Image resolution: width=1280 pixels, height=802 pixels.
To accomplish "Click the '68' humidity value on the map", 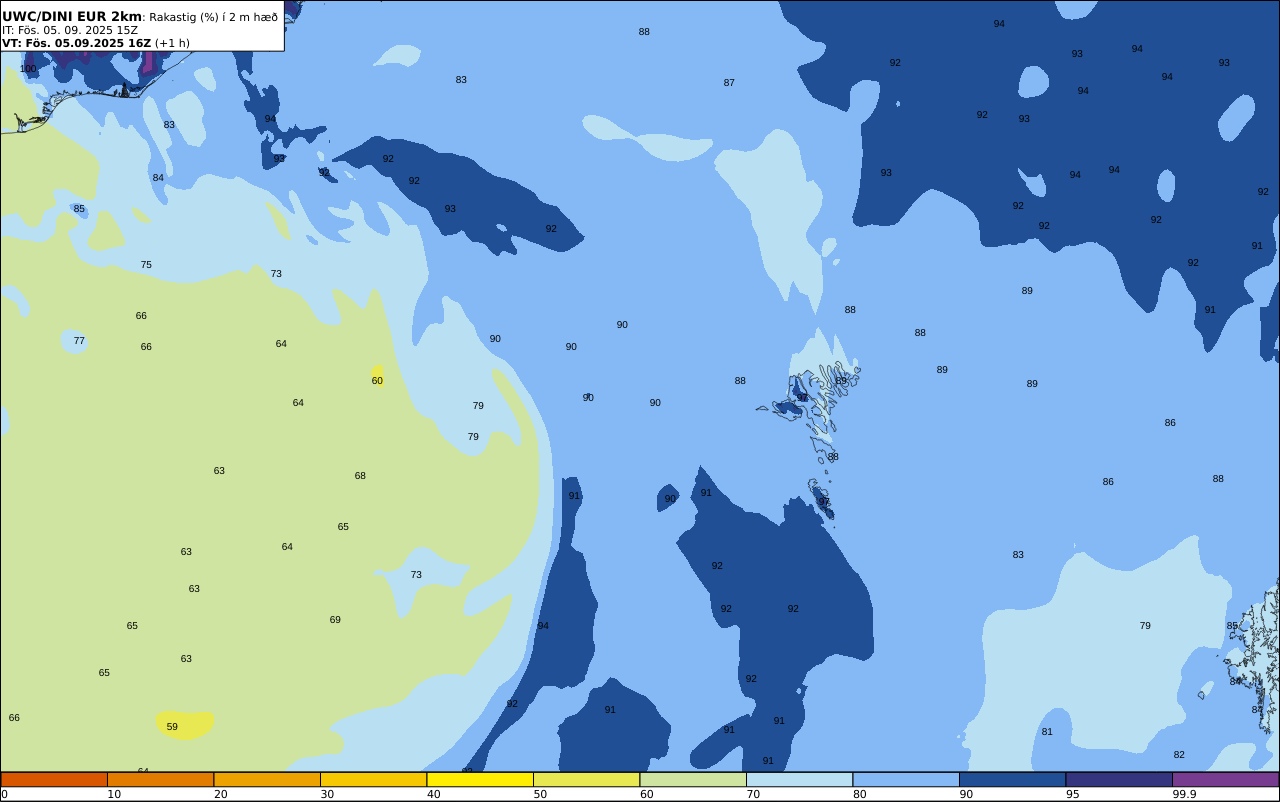I will tap(360, 476).
